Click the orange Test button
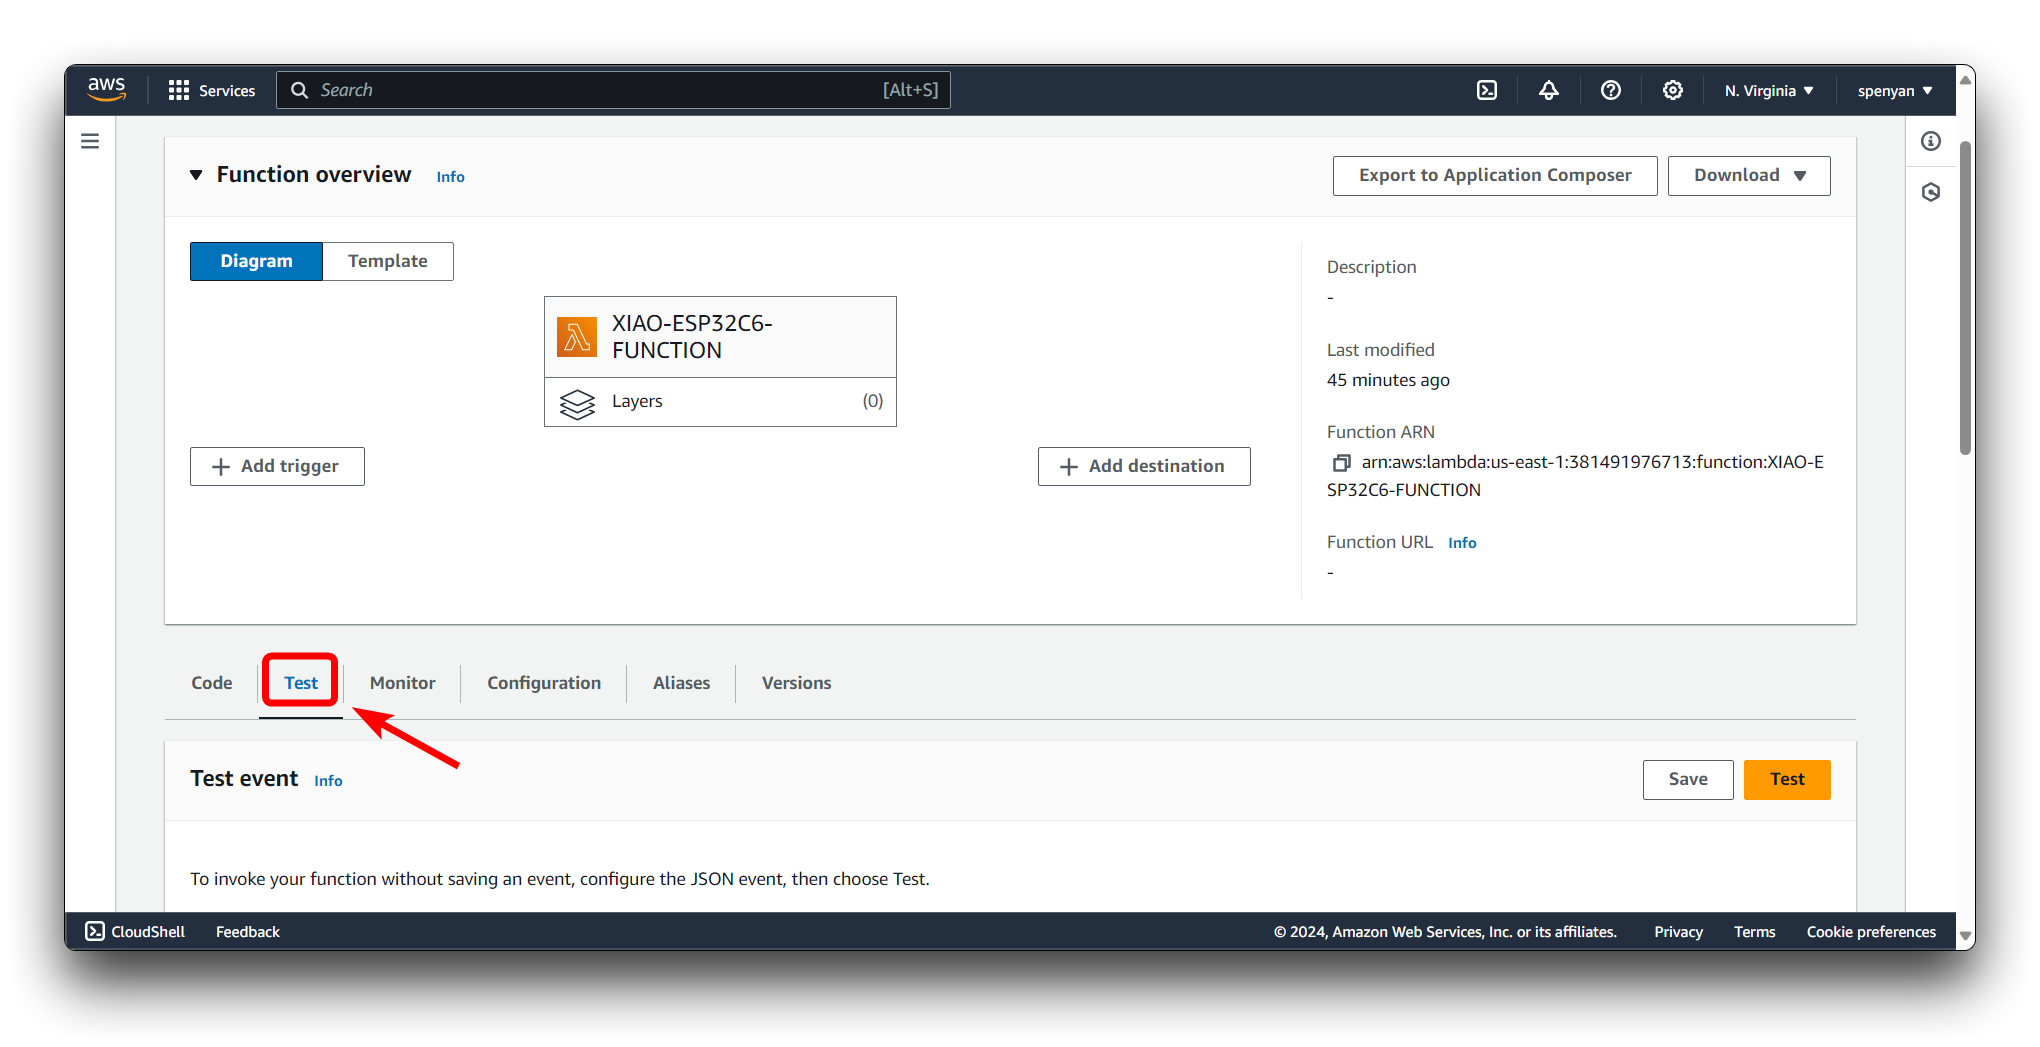Screen dimensions: 2040x1047 click(1787, 779)
